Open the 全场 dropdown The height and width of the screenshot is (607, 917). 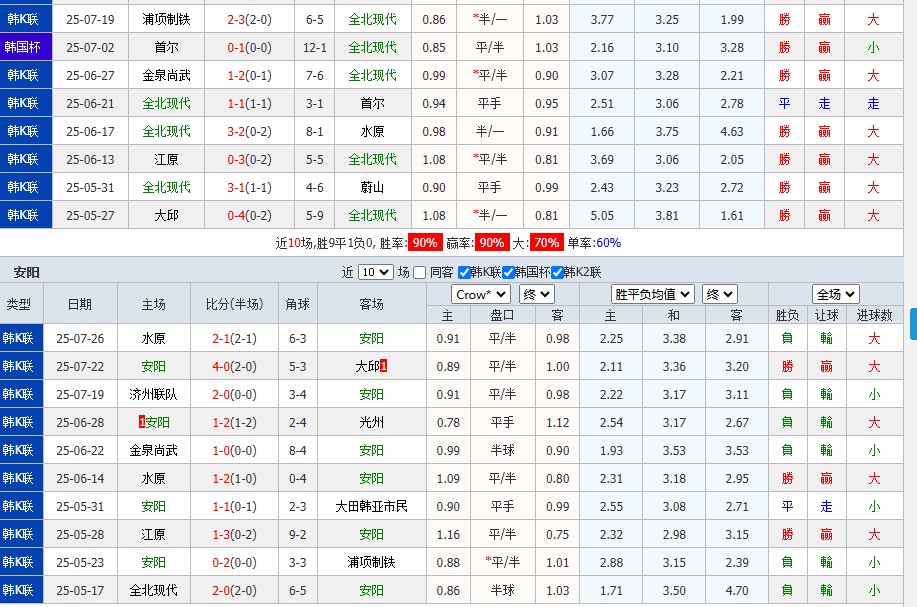tap(834, 294)
